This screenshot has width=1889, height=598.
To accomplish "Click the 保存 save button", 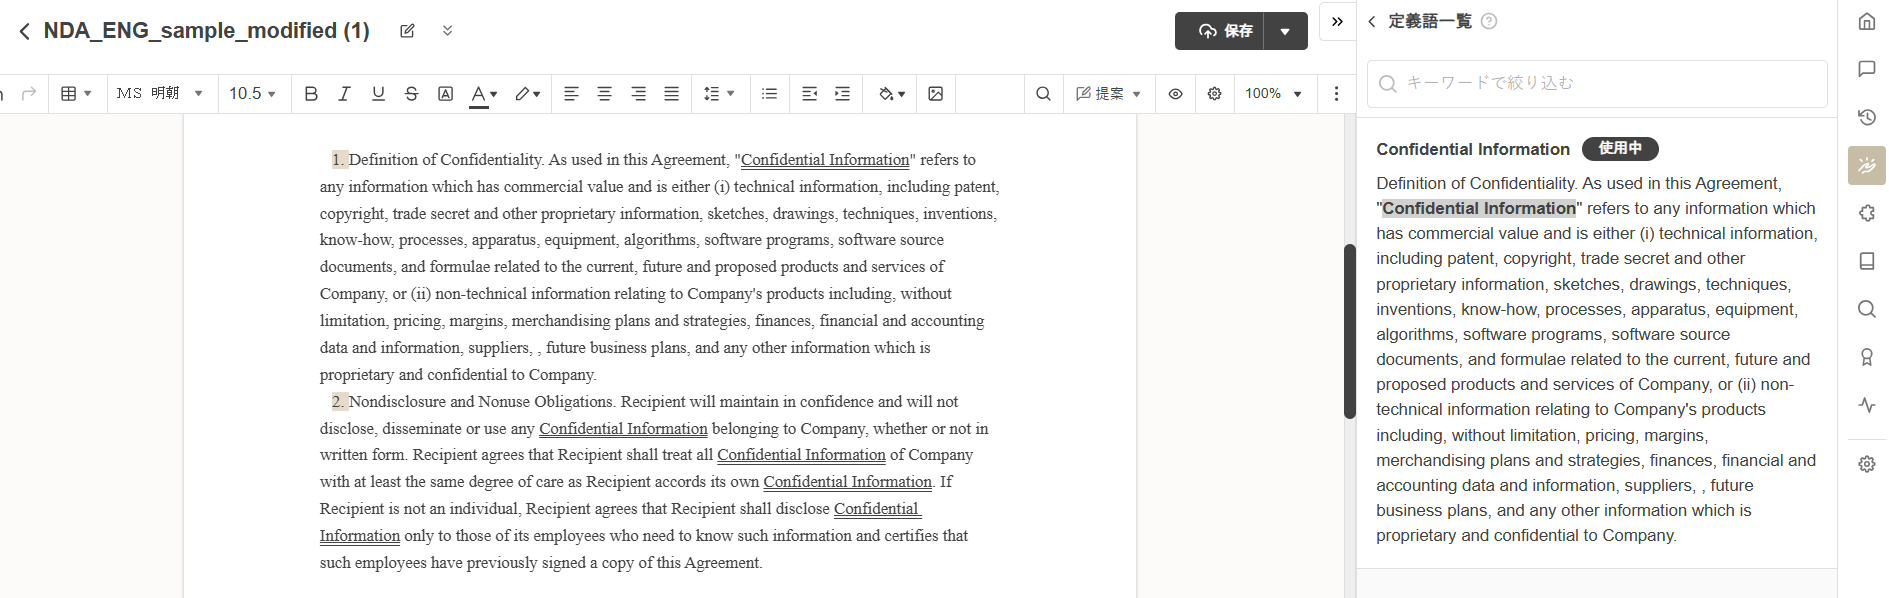I will tap(1225, 31).
